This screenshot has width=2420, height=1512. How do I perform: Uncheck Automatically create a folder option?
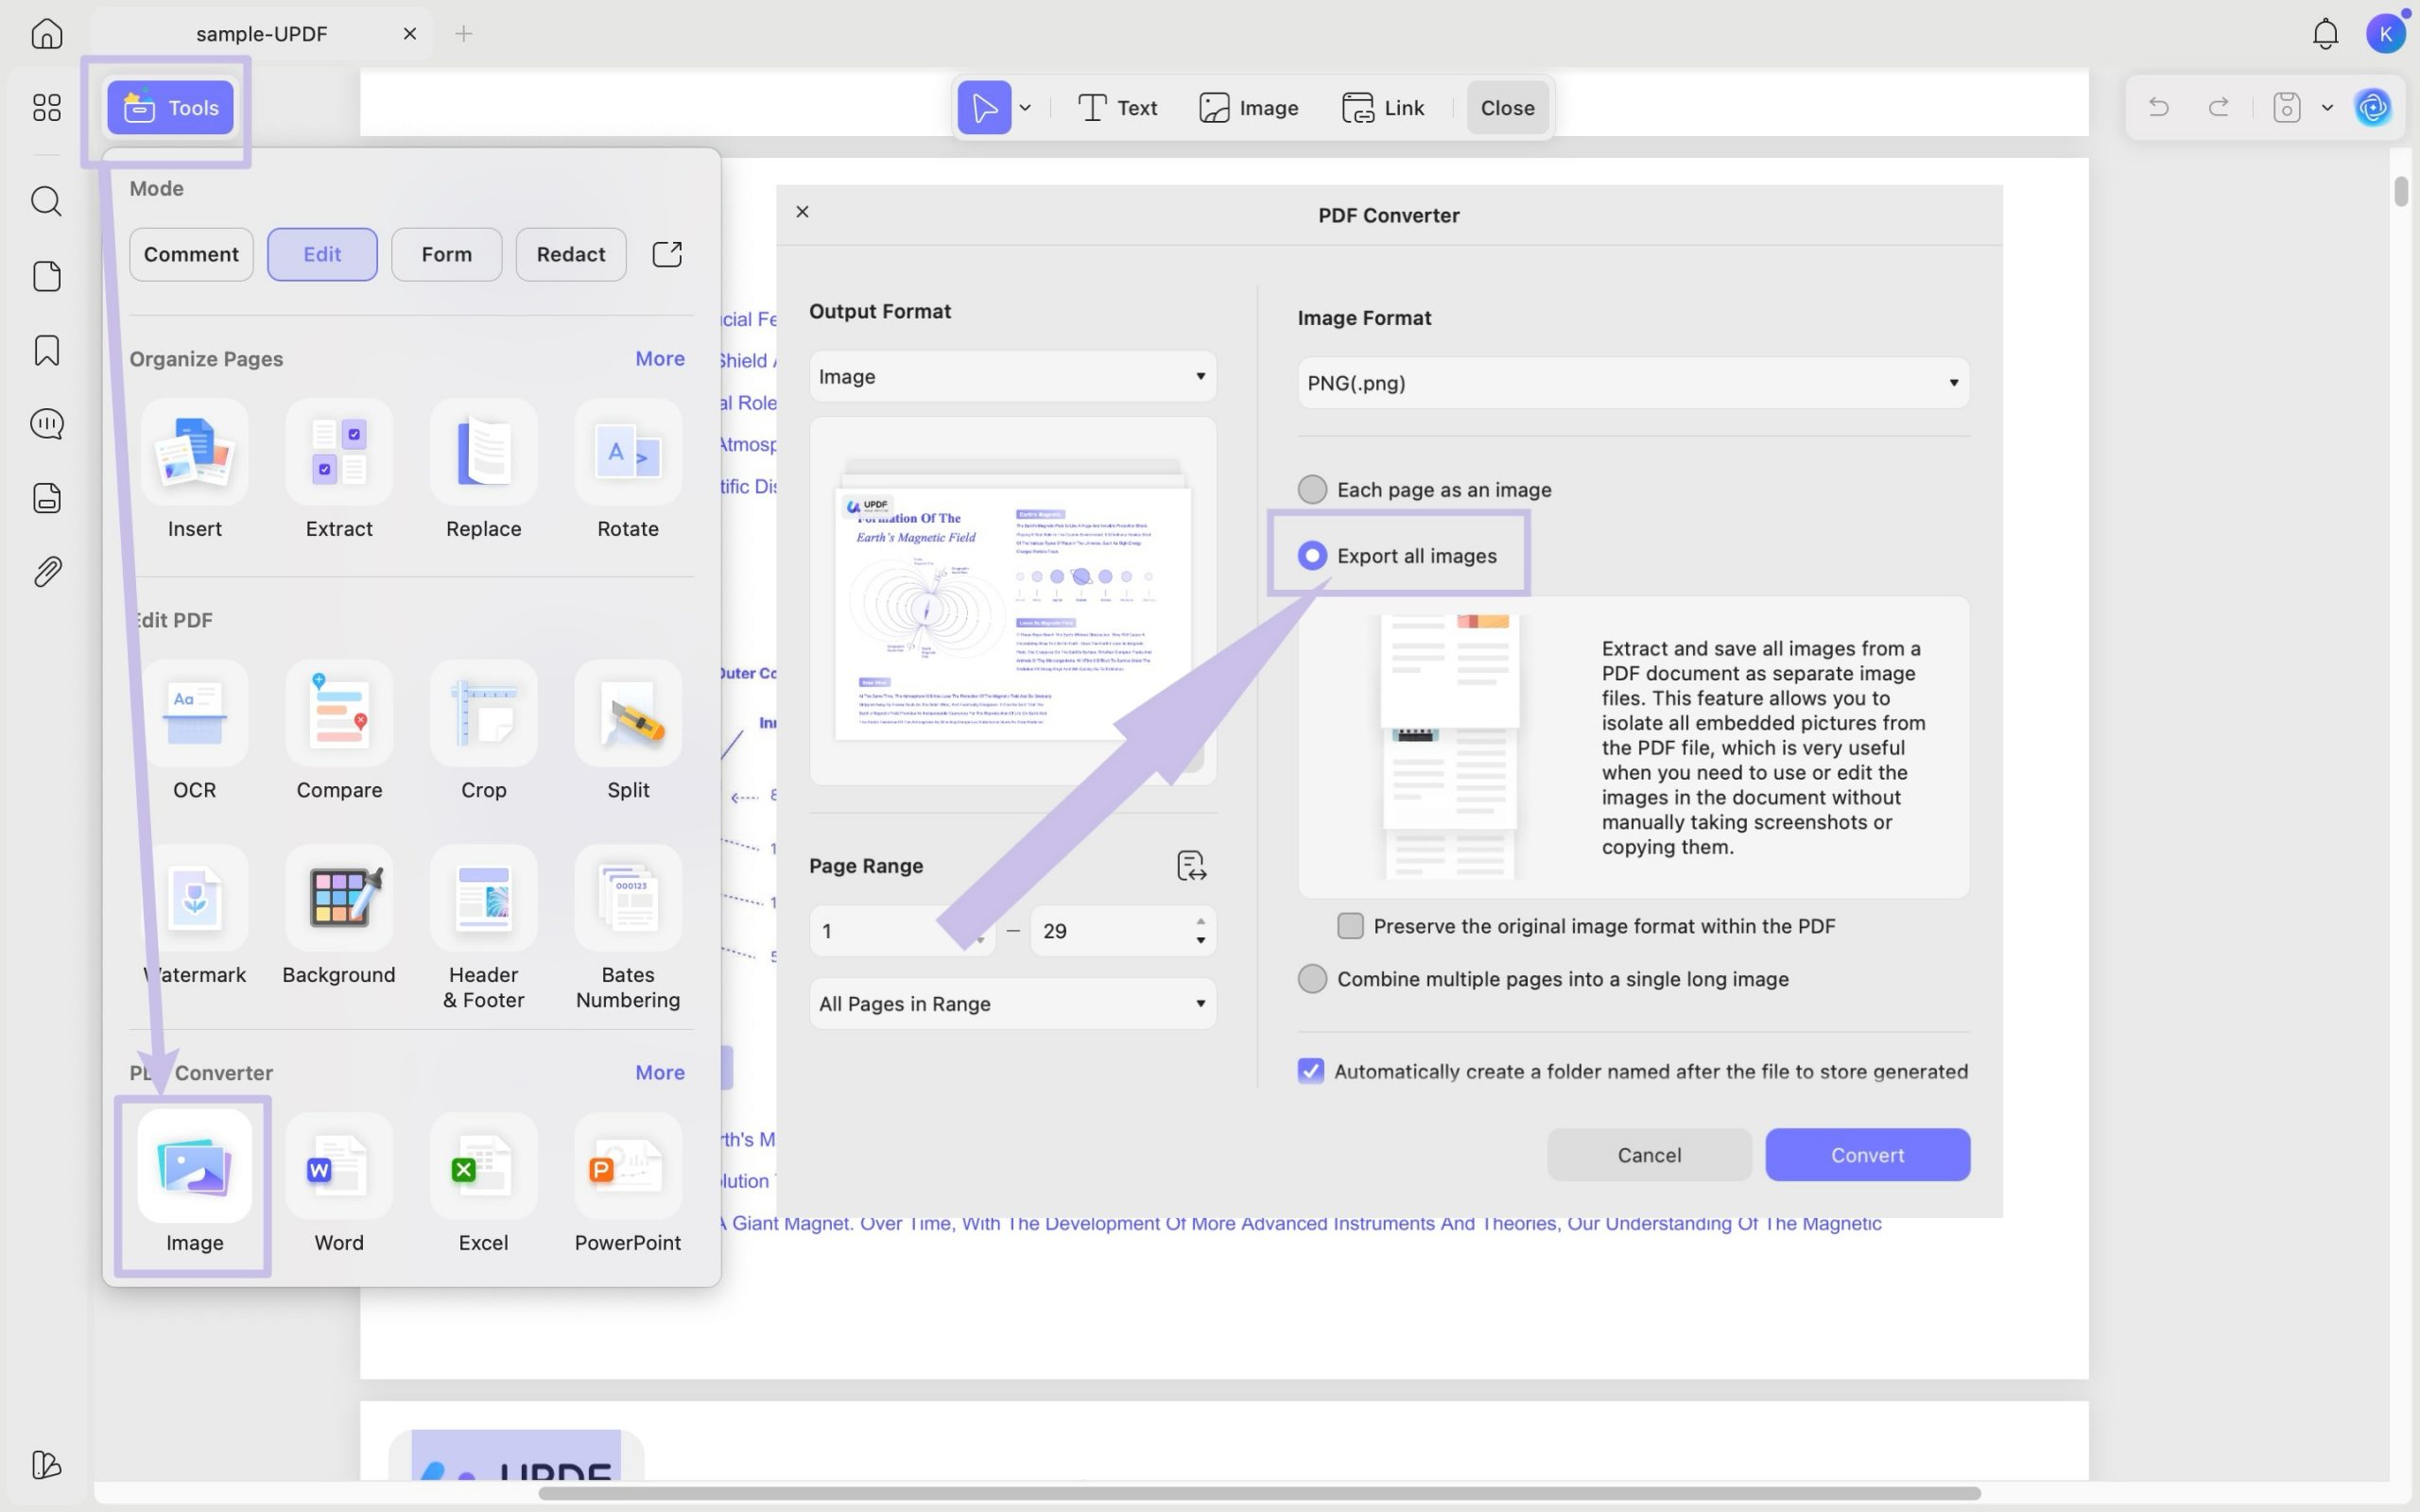click(1310, 1071)
